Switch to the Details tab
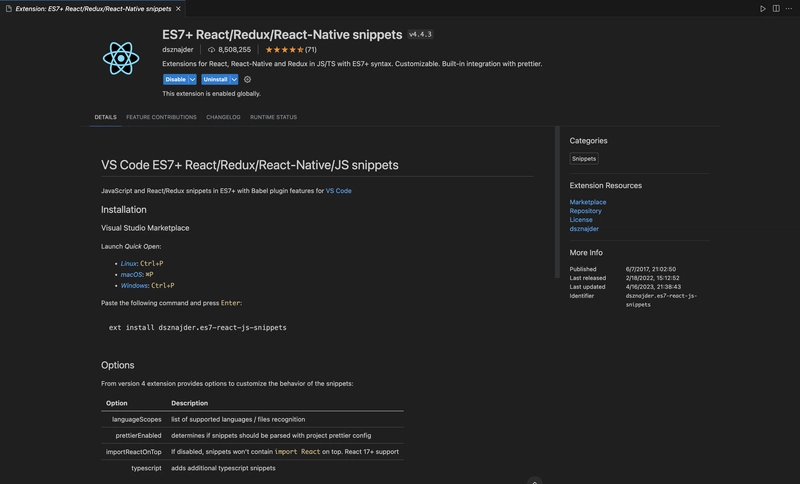Image resolution: width=800 pixels, height=484 pixels. 106,117
